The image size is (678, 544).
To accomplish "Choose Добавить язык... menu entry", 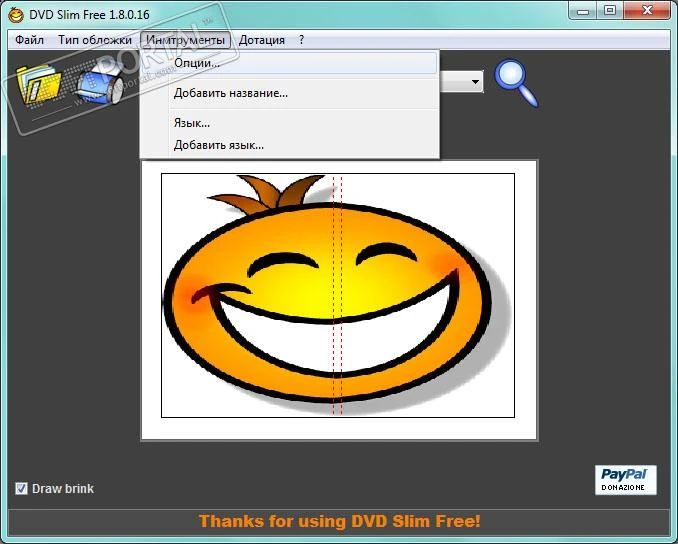I will 218,145.
